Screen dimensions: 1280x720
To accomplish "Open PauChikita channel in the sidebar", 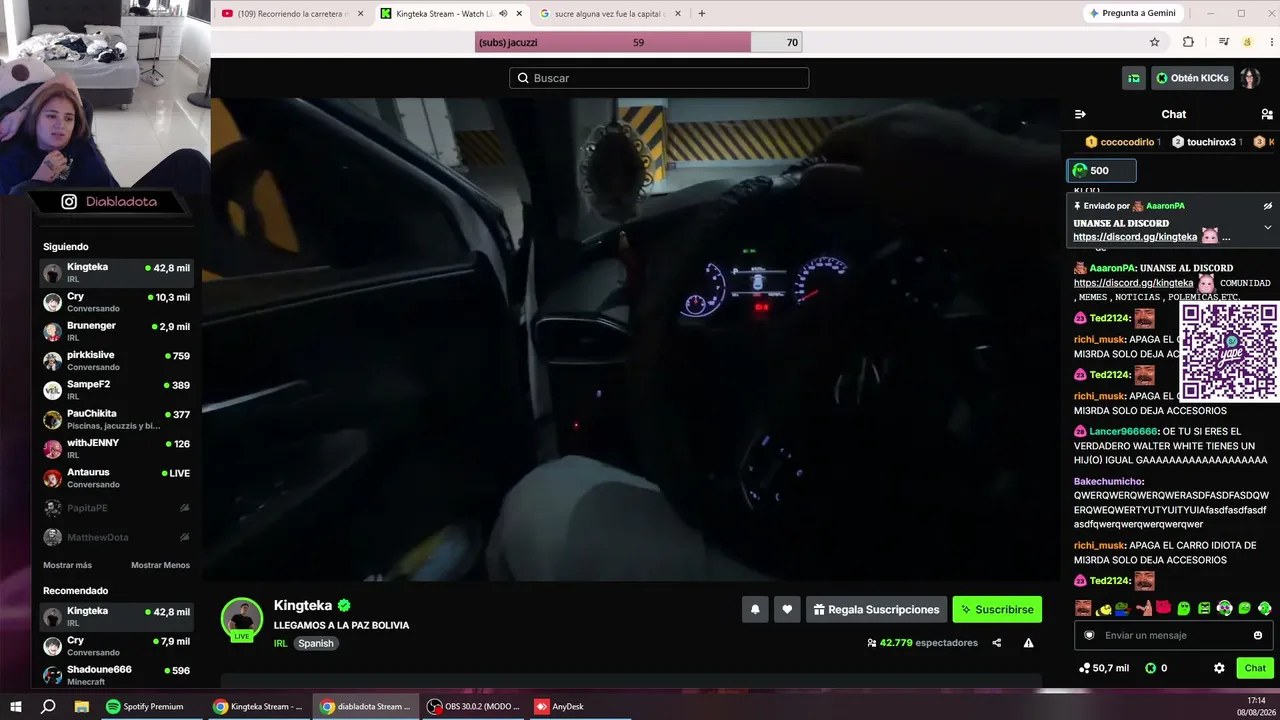I will (x=116, y=419).
